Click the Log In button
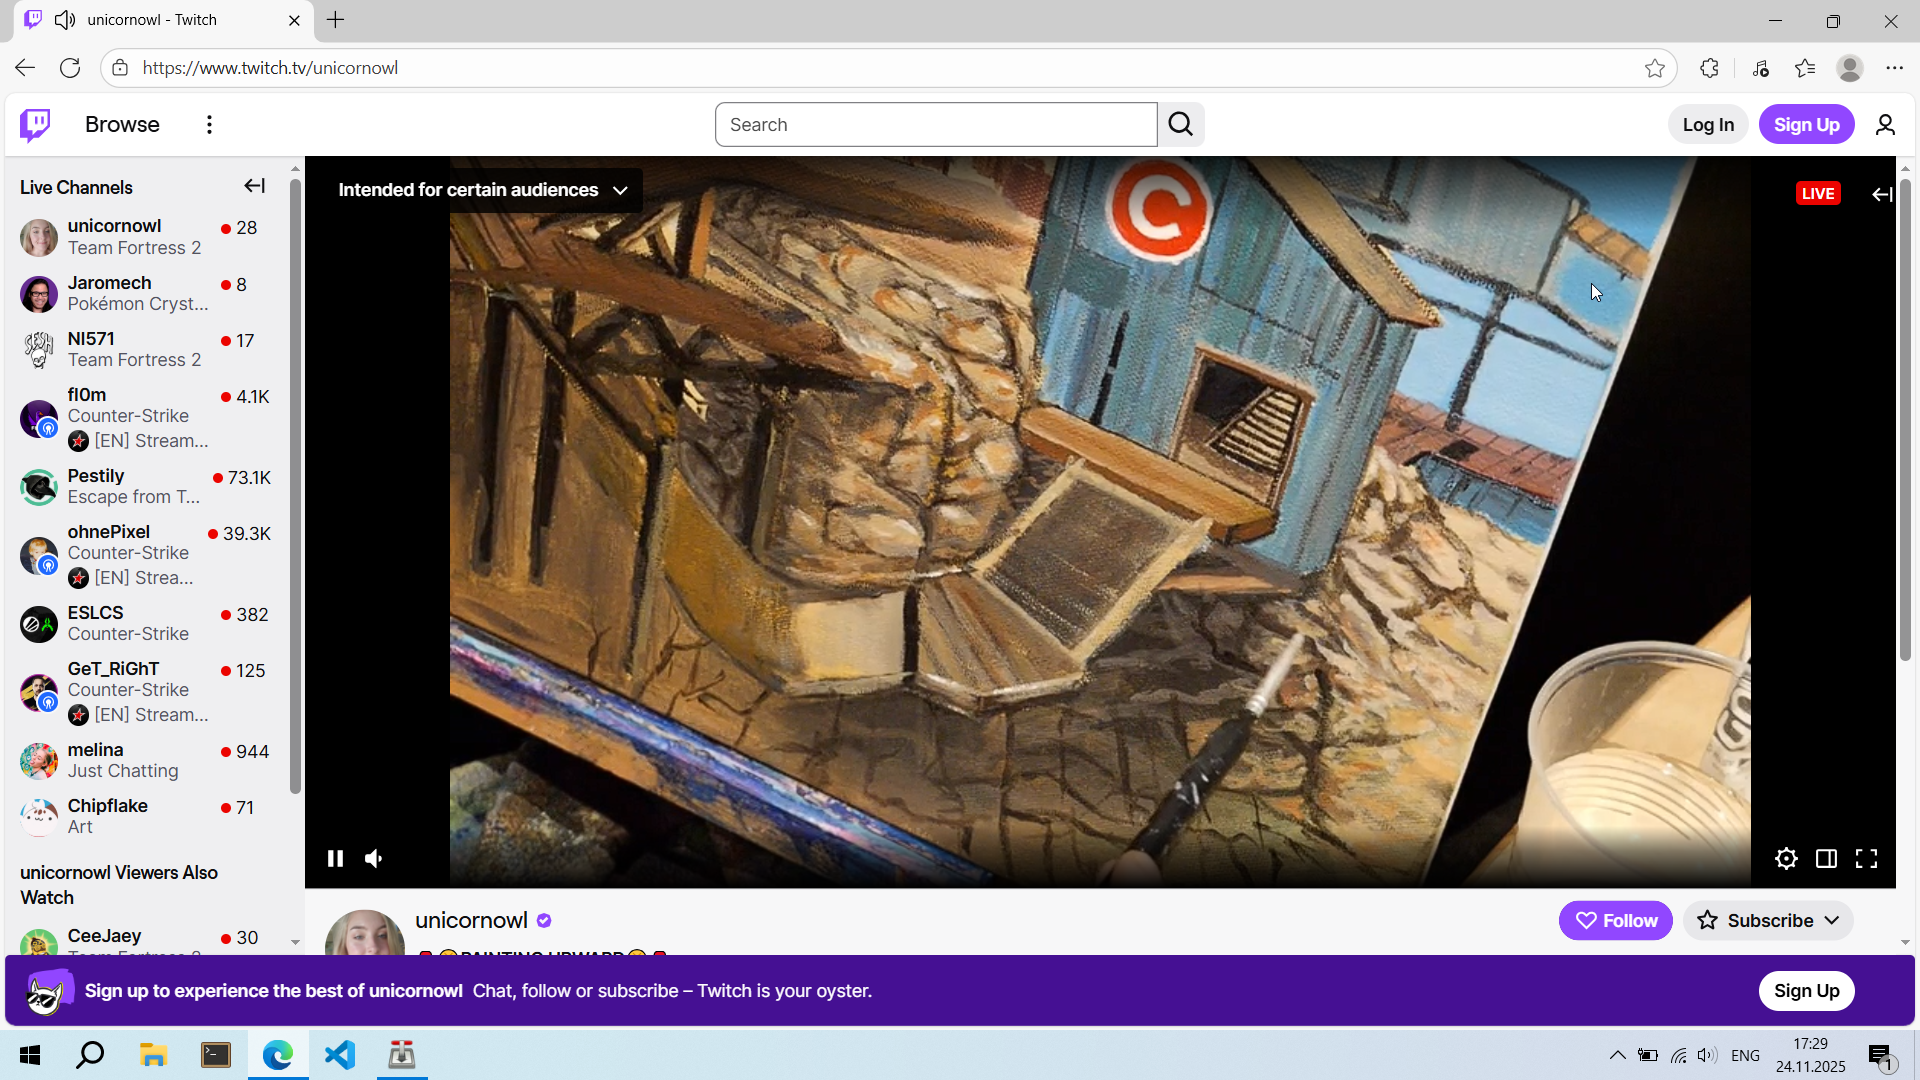1920x1080 pixels. coord(1707,125)
